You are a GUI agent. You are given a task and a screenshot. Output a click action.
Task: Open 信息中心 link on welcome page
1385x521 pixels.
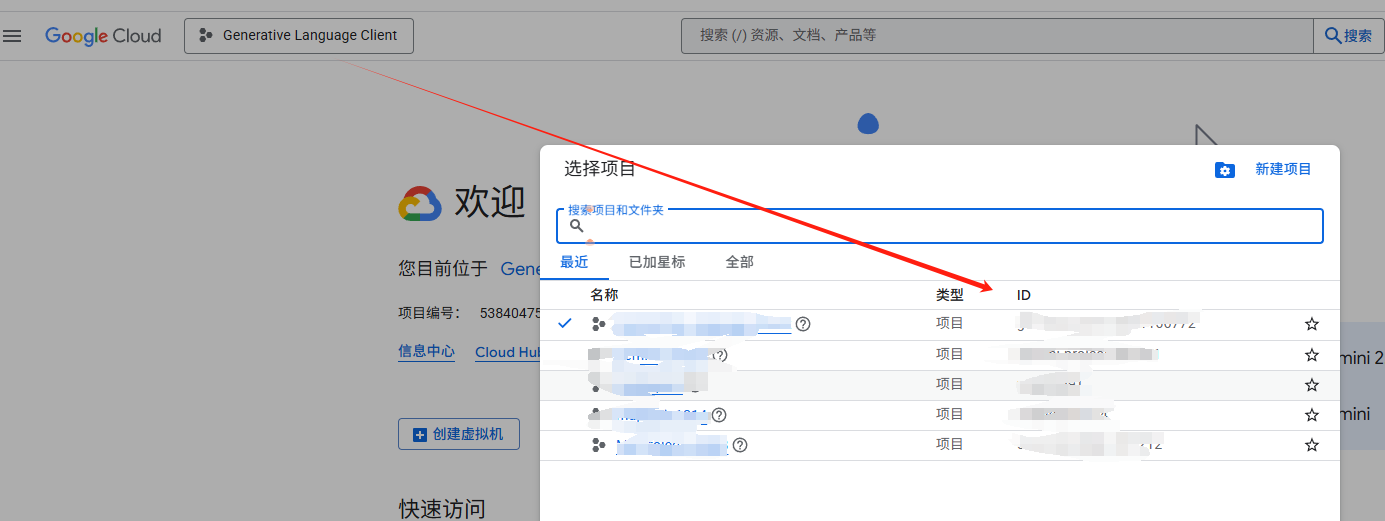(x=426, y=352)
